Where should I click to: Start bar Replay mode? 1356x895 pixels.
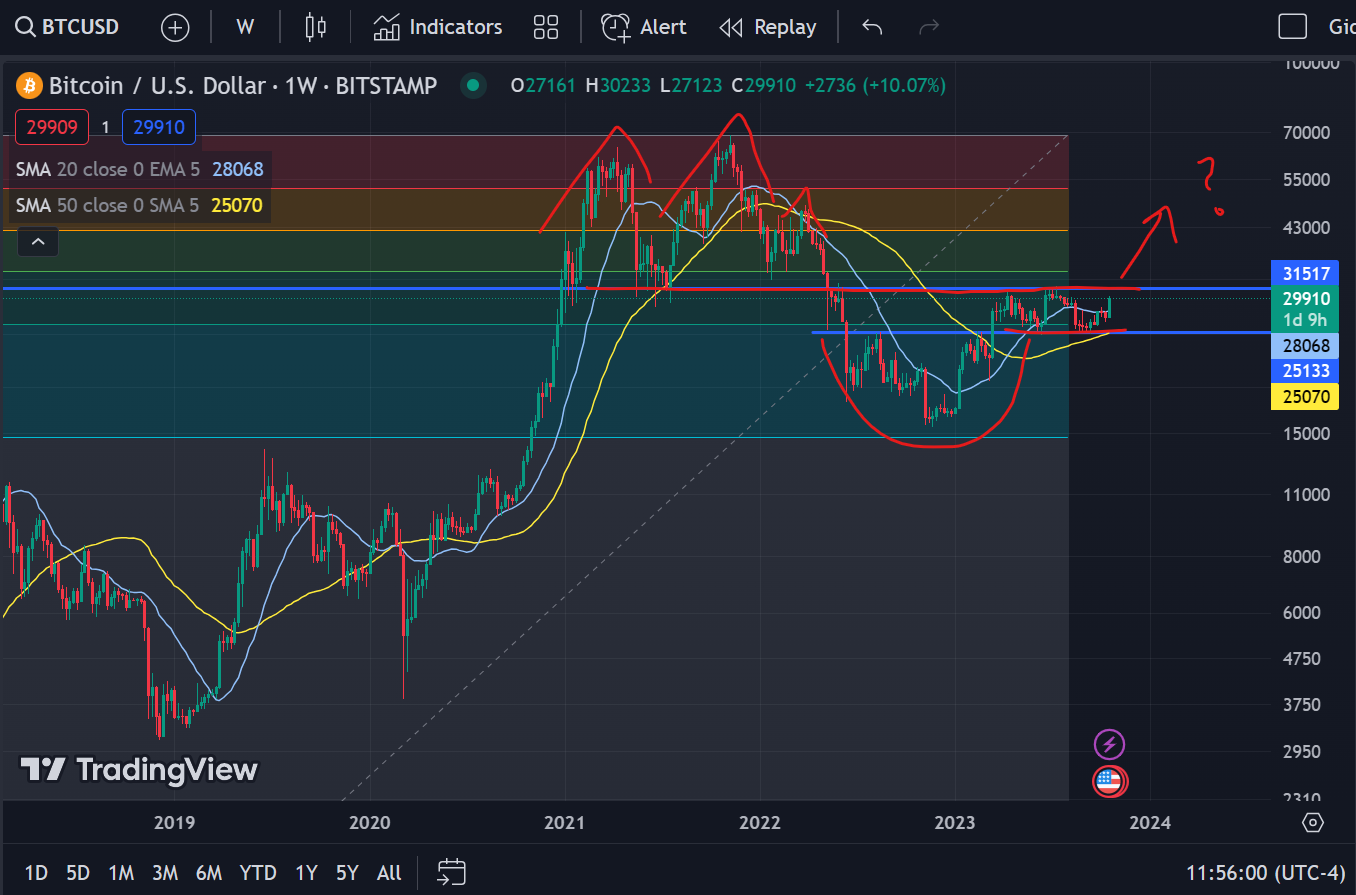(768, 27)
